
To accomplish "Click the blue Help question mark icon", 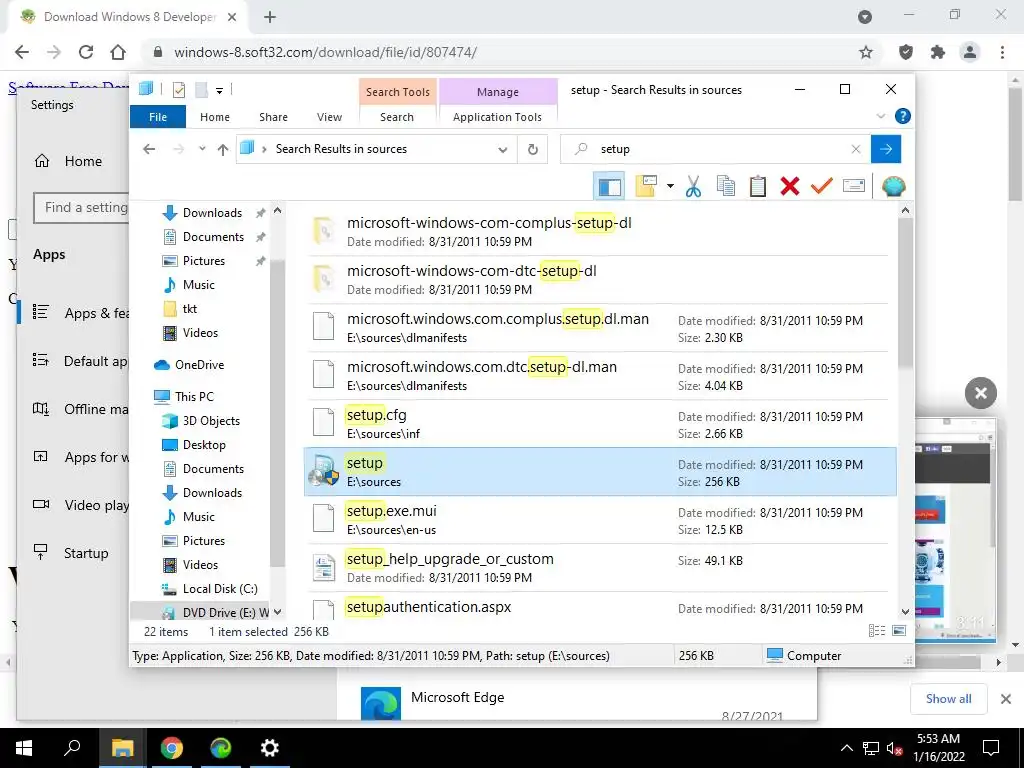I will (x=903, y=116).
